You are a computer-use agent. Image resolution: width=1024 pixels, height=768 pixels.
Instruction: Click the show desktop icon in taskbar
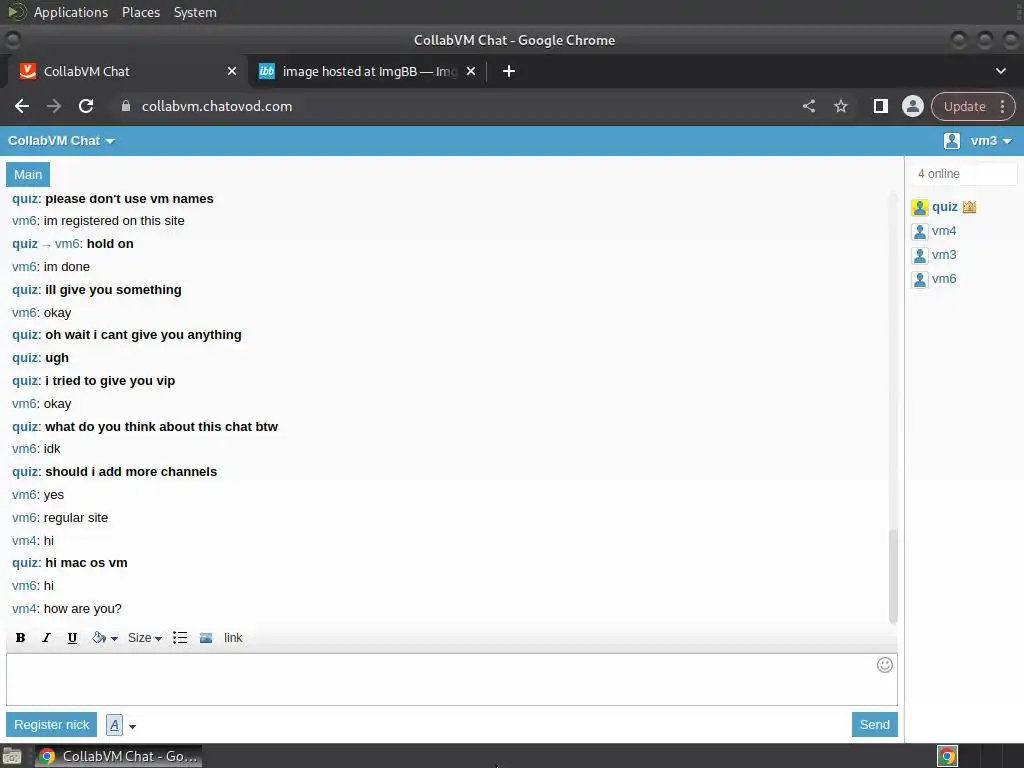(x=12, y=756)
